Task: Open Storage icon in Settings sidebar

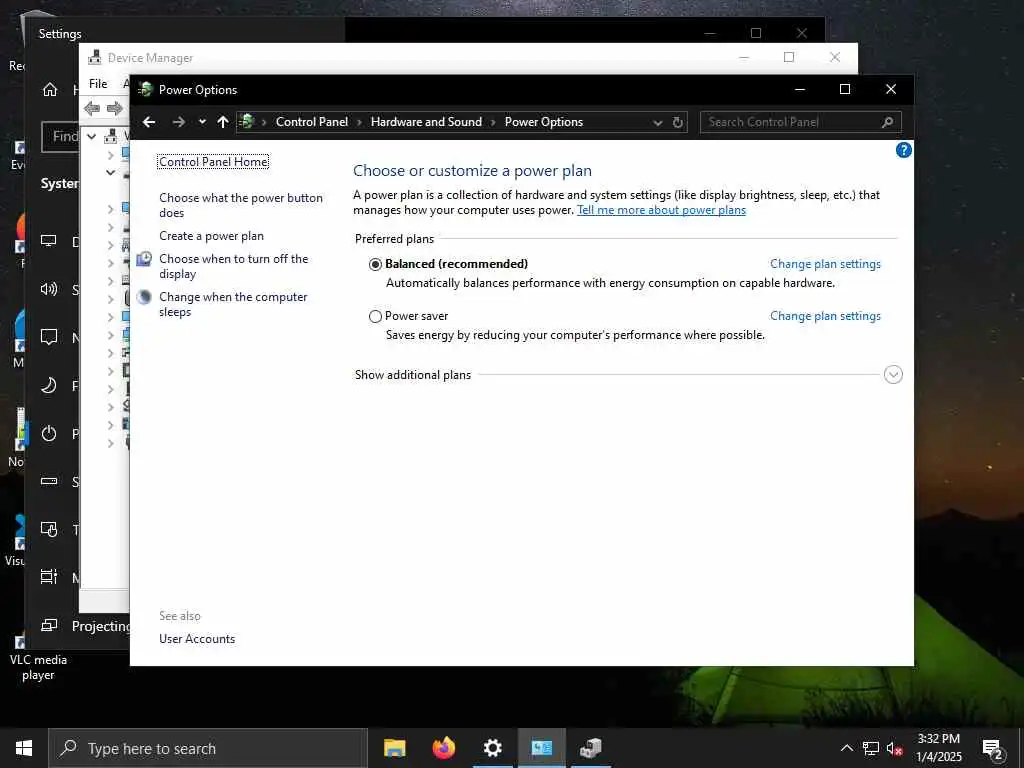Action: 49,481
